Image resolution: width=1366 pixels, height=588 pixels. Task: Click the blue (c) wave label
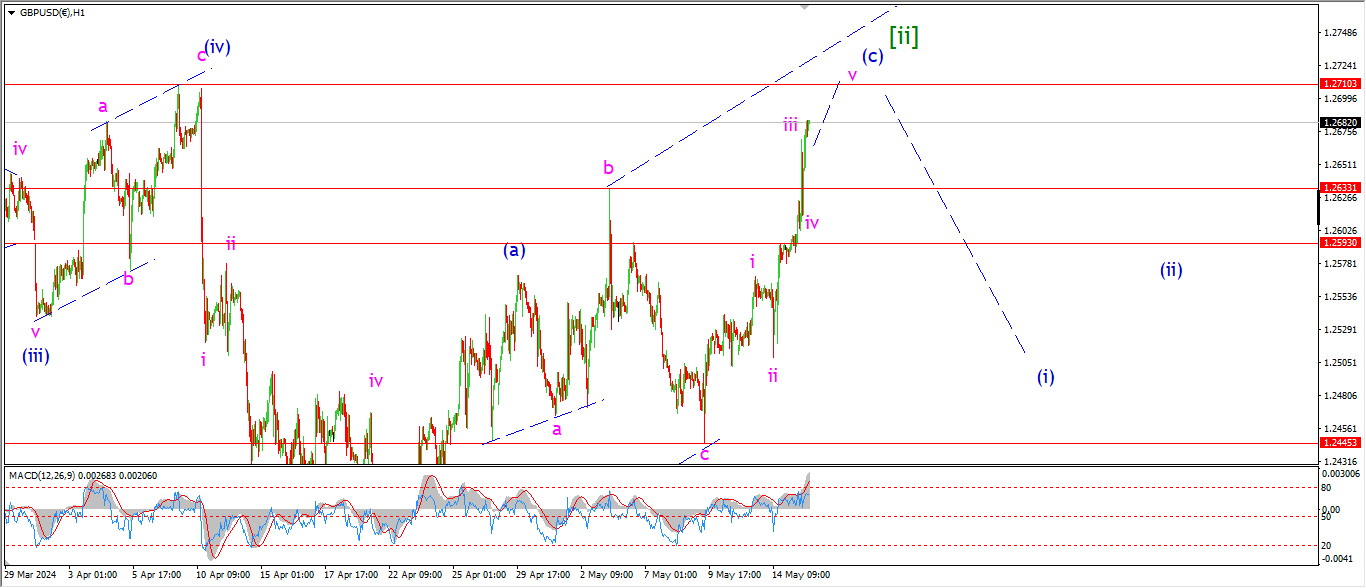pyautogui.click(x=872, y=57)
